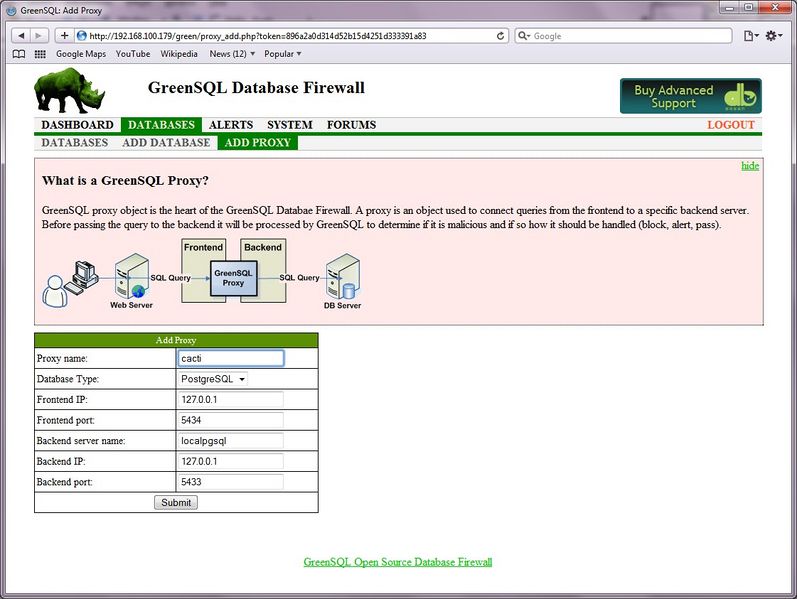The width and height of the screenshot is (797, 599).
Task: Select the ADD PROXY tab
Action: [258, 143]
